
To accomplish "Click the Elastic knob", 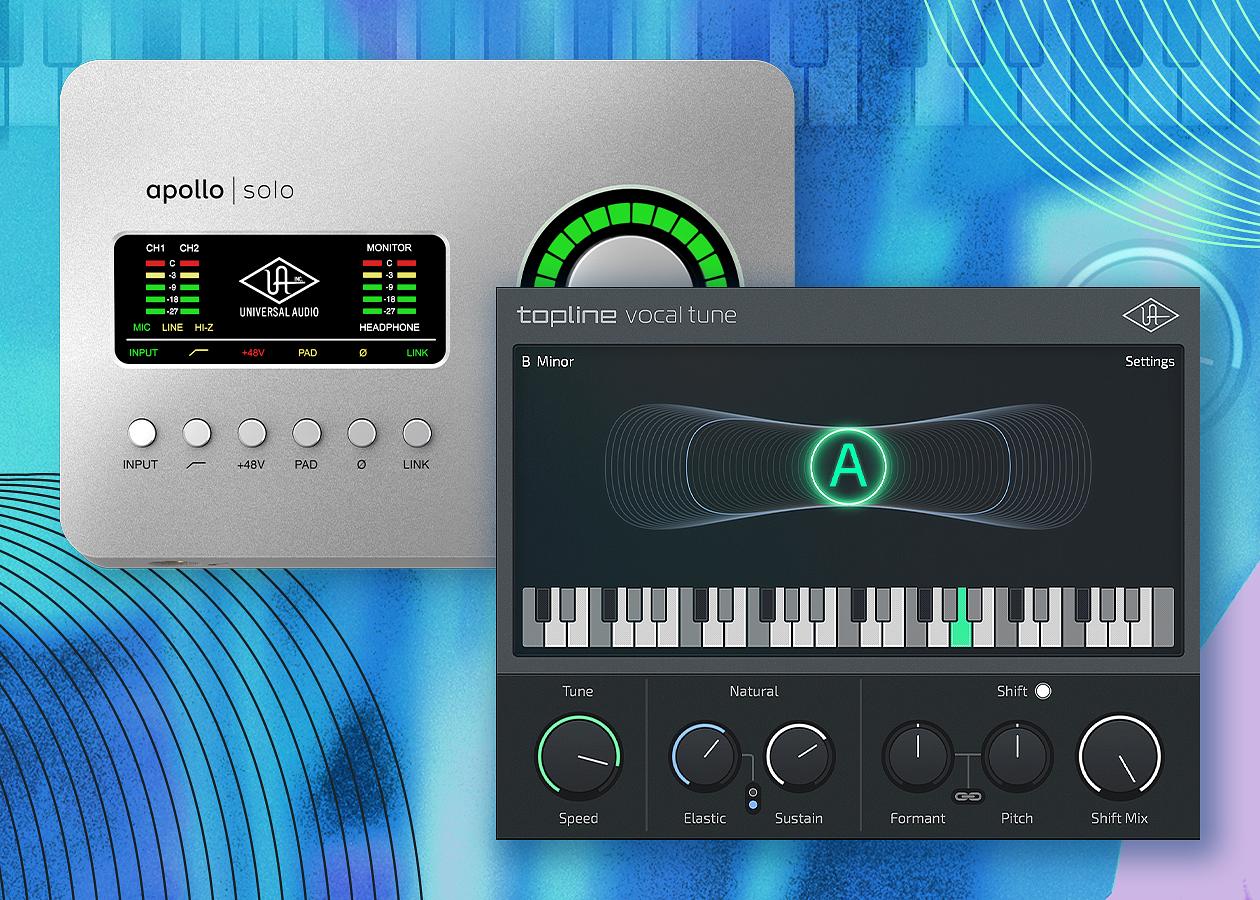I will point(705,756).
